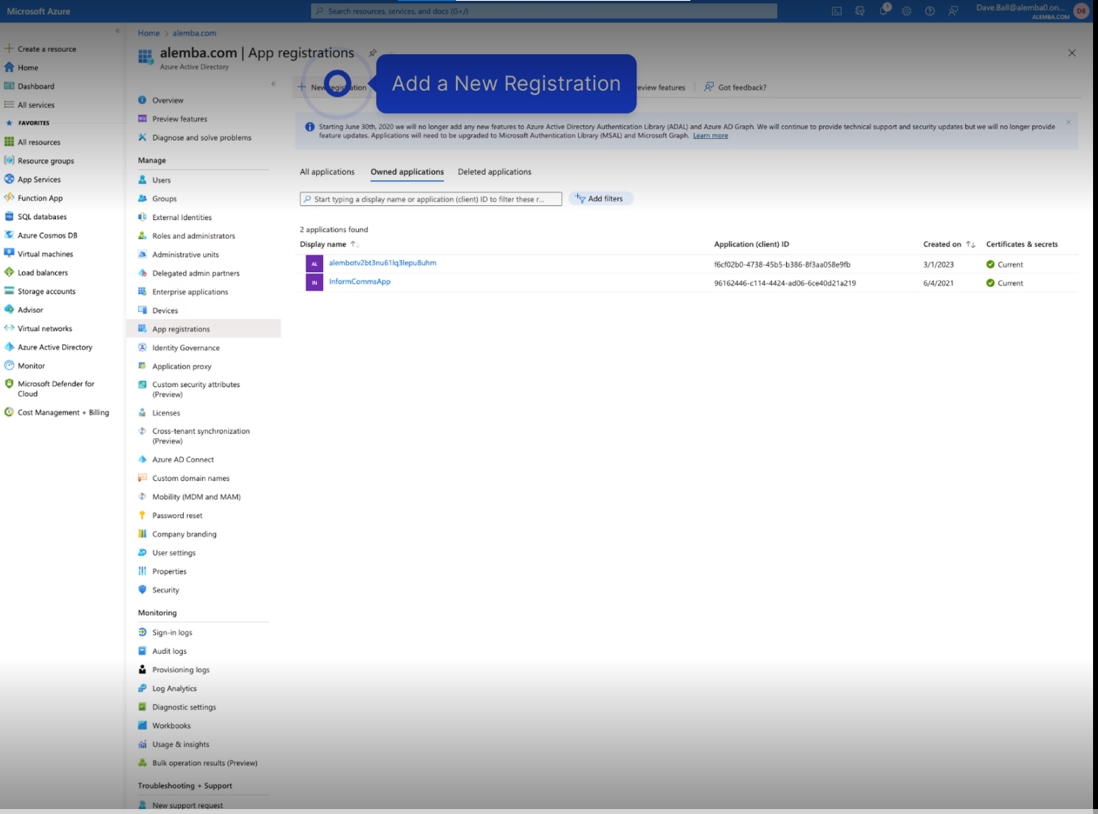Image resolution: width=1098 pixels, height=814 pixels.
Task: Focus the application name filter field
Action: (x=431, y=199)
